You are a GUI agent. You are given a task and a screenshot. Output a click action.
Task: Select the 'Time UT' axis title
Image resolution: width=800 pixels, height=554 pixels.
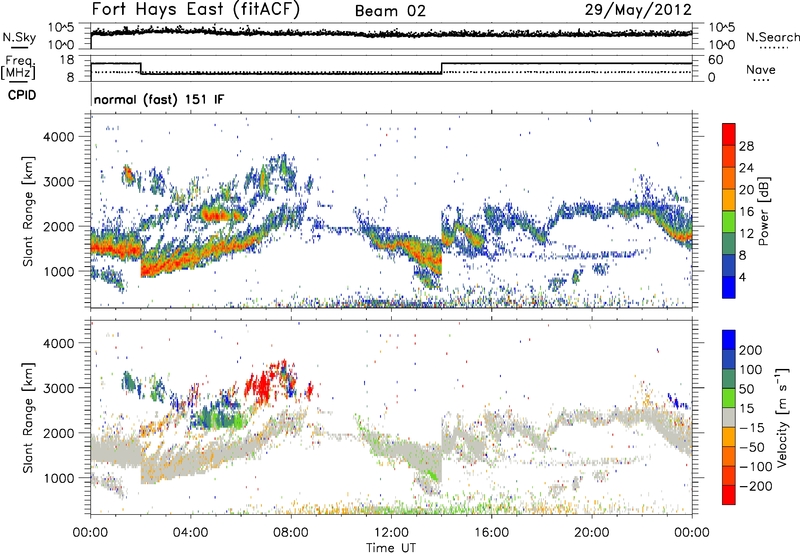click(x=391, y=548)
